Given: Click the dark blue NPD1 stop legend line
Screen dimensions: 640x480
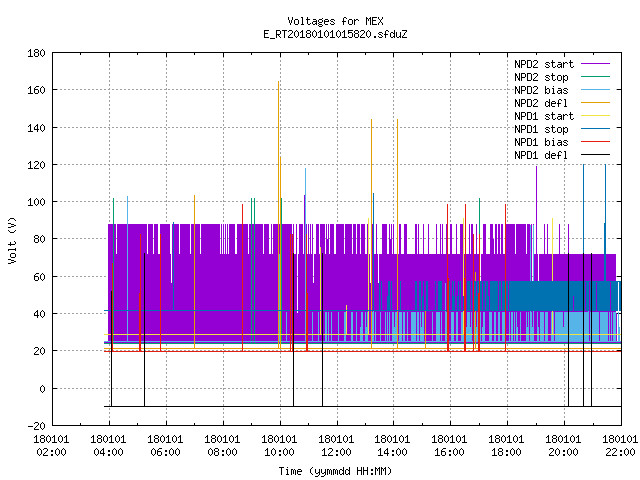Looking at the screenshot, I should pyautogui.click(x=595, y=129).
